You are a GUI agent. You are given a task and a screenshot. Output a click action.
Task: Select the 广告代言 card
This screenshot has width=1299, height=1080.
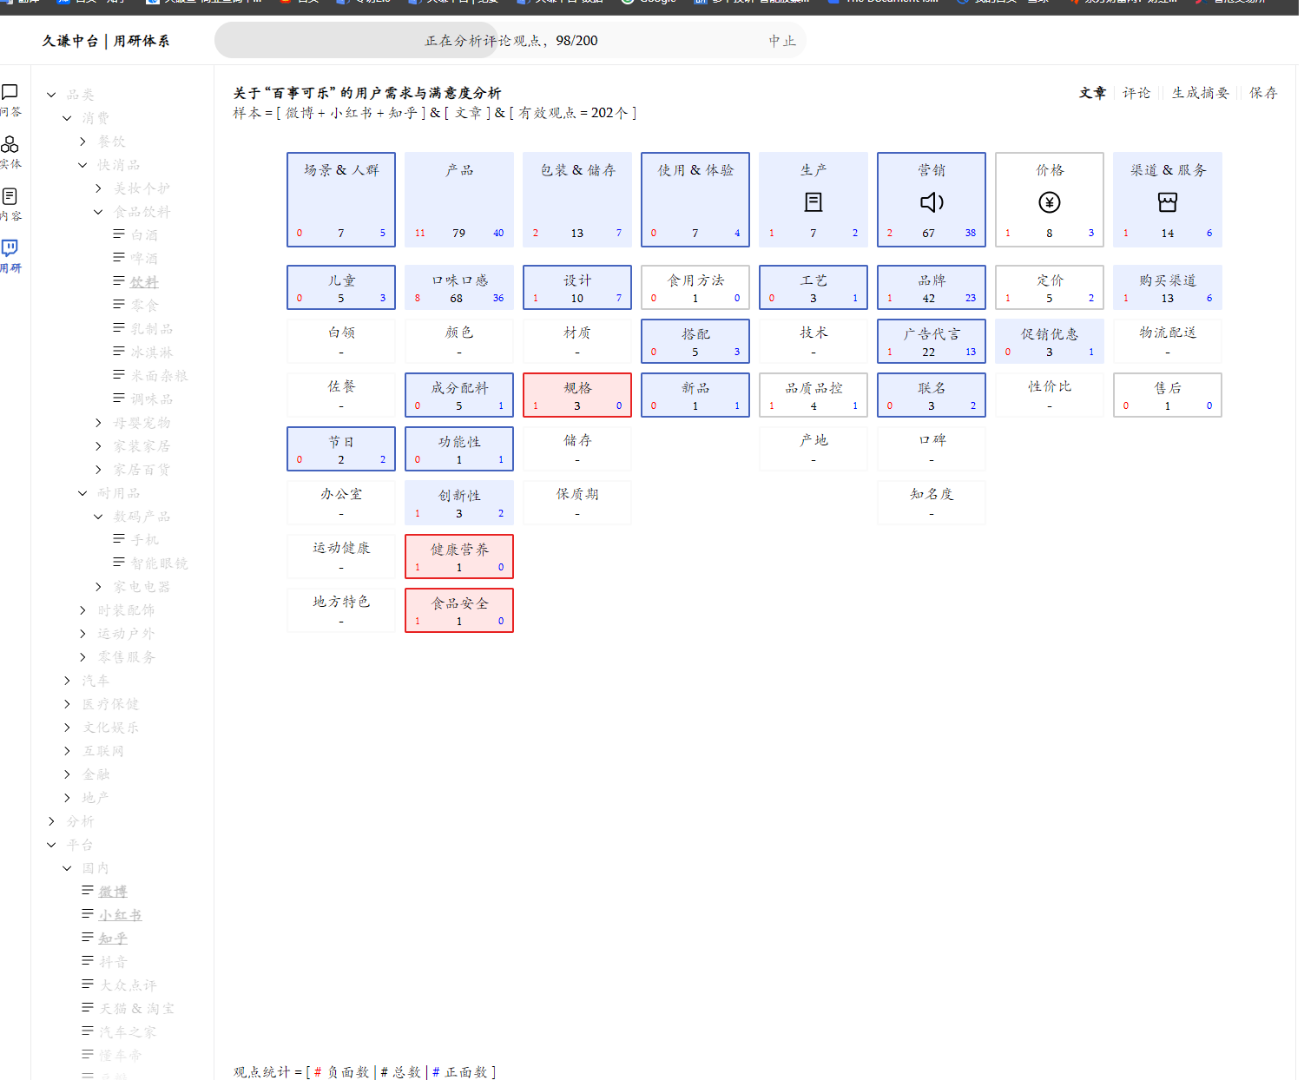(x=931, y=341)
